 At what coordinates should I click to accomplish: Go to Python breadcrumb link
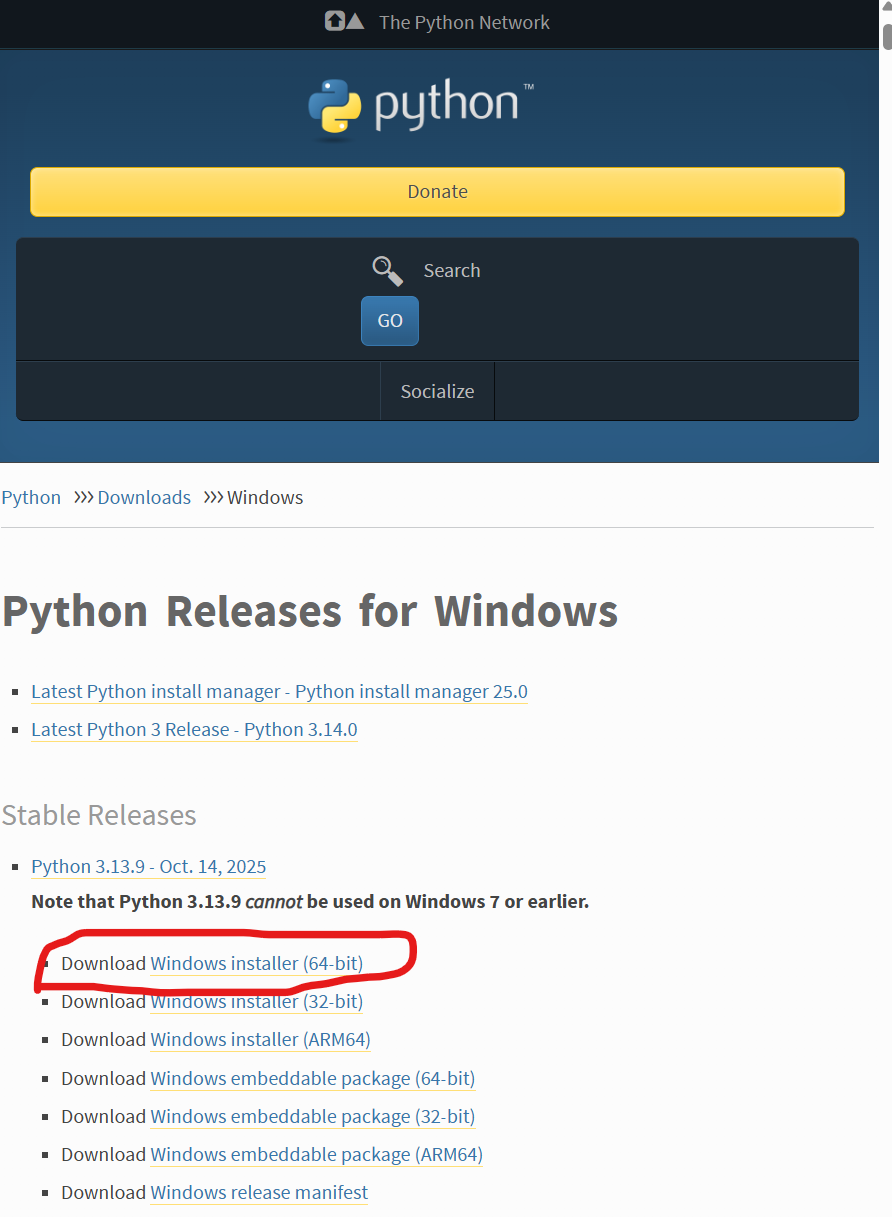pos(31,497)
